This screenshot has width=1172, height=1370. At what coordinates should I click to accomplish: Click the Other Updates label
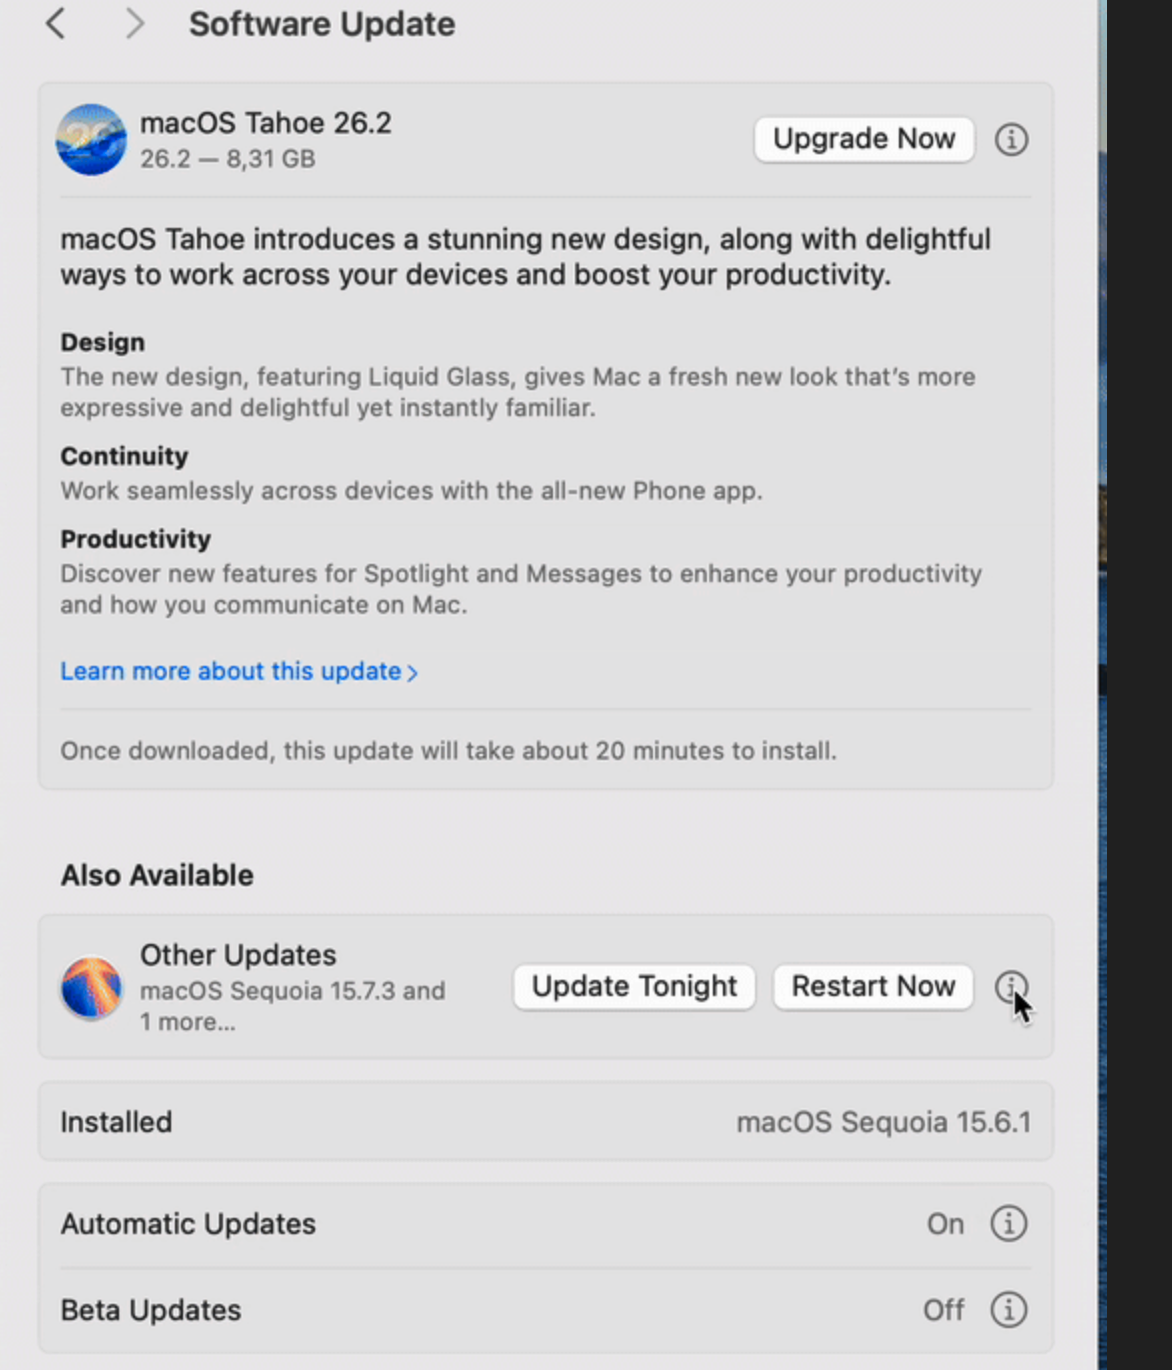(238, 955)
